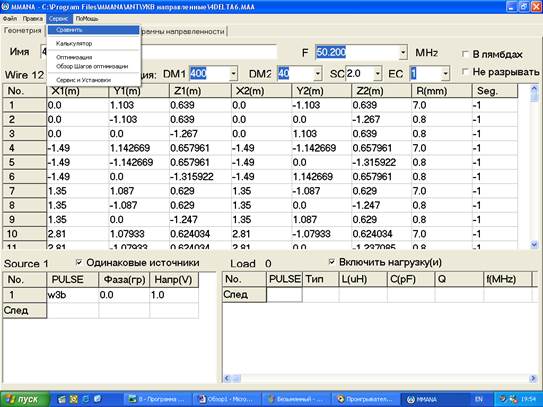Select the Y1 cell 1.142669 in row 4
Viewport: 543px width, 407px height.
click(x=139, y=148)
